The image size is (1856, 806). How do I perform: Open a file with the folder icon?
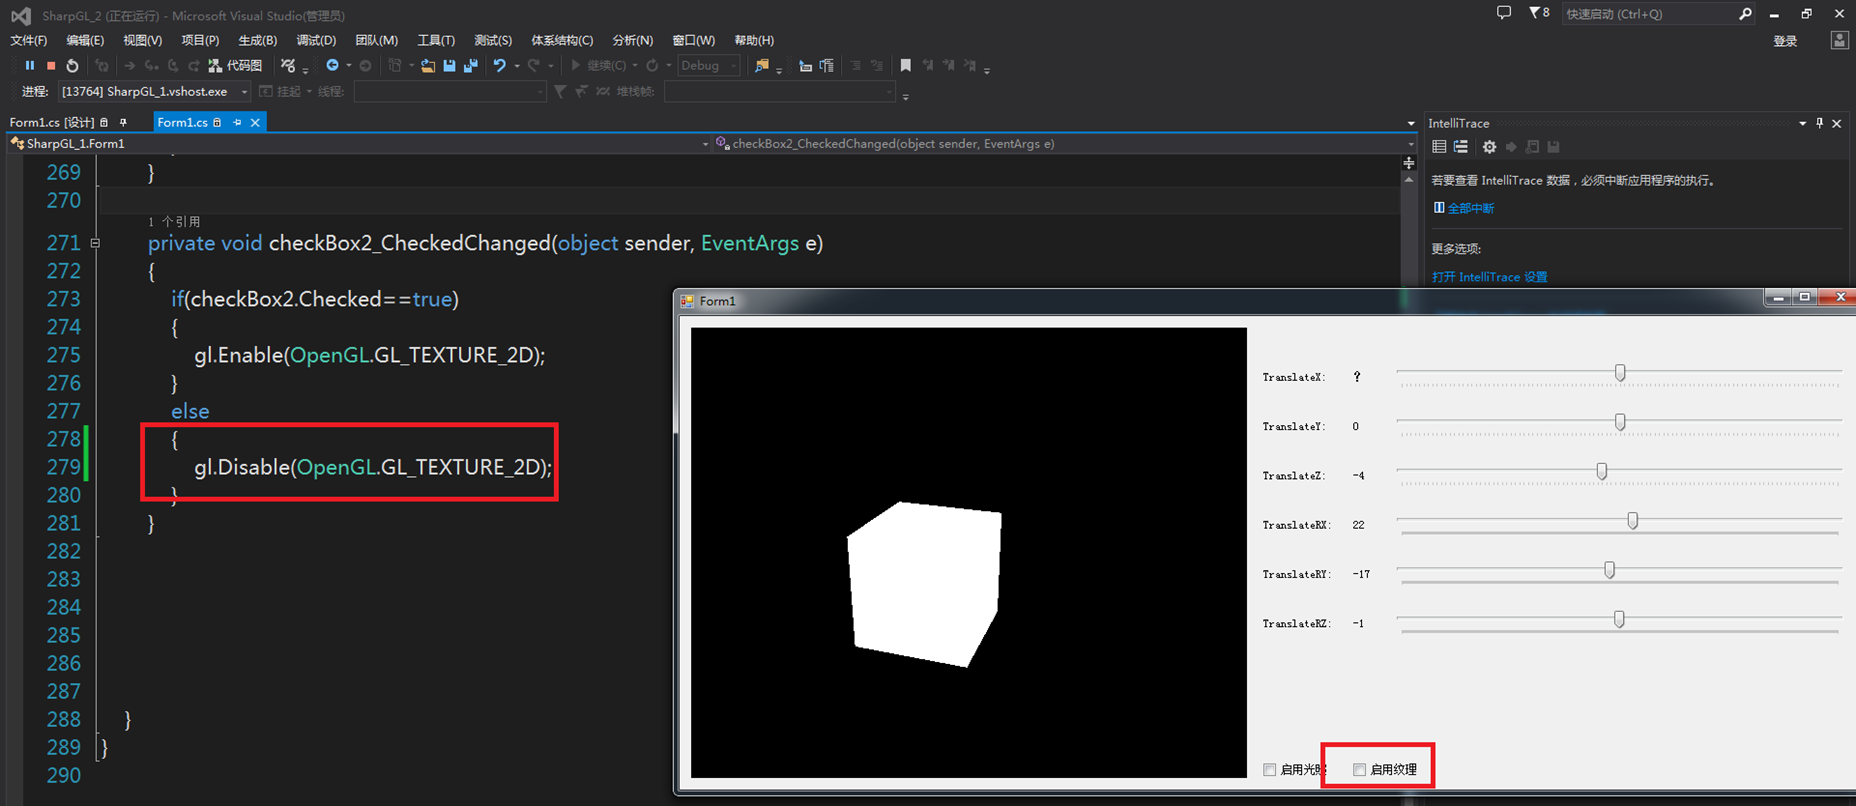pyautogui.click(x=428, y=66)
